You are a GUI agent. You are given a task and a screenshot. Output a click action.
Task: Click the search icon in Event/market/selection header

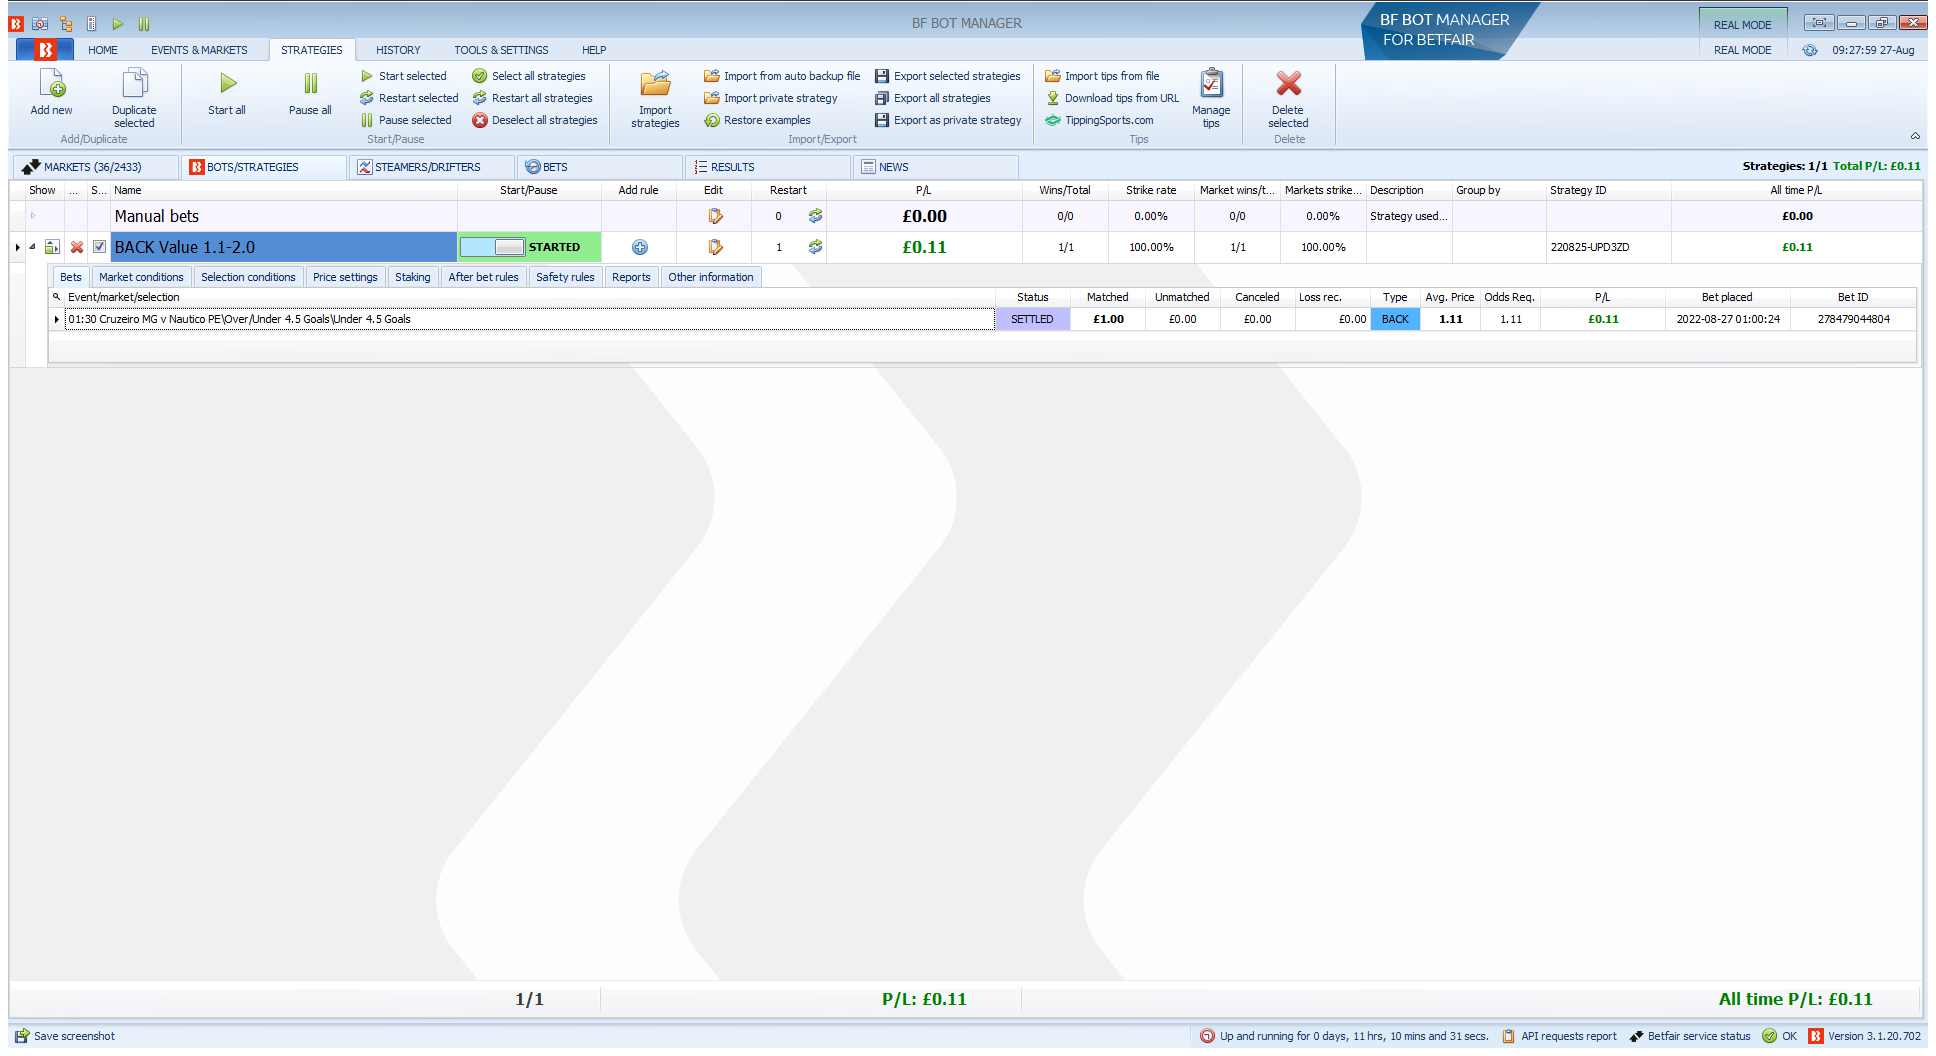(57, 297)
